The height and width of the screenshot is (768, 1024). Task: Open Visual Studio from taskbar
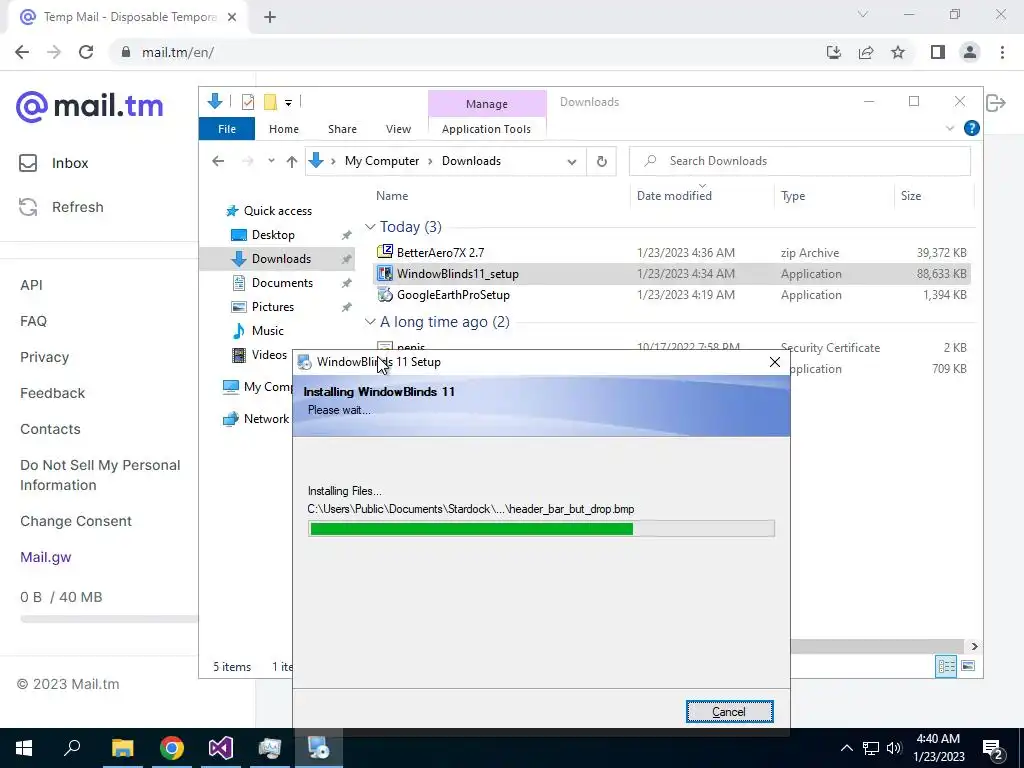click(x=221, y=748)
